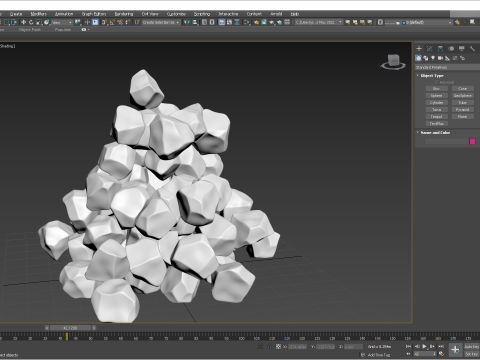The height and width of the screenshot is (360, 480).
Task: Open the project path dropdown
Action: coord(318,22)
